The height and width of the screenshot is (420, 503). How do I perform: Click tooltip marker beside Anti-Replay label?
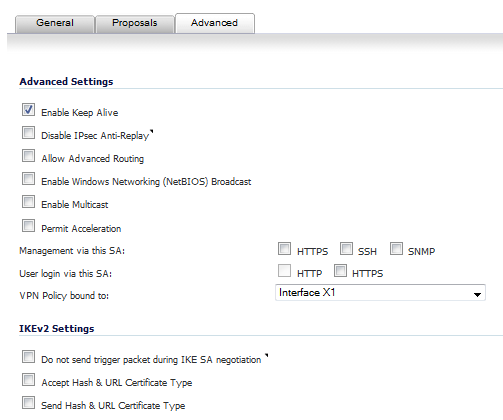pos(151,131)
